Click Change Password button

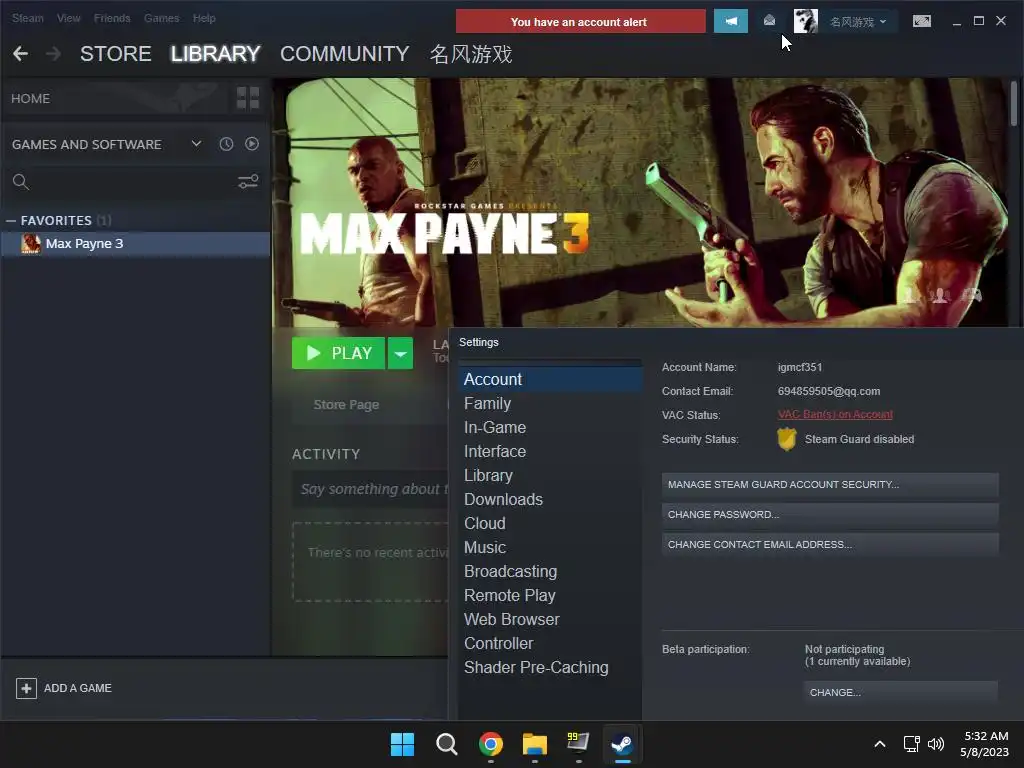point(830,515)
